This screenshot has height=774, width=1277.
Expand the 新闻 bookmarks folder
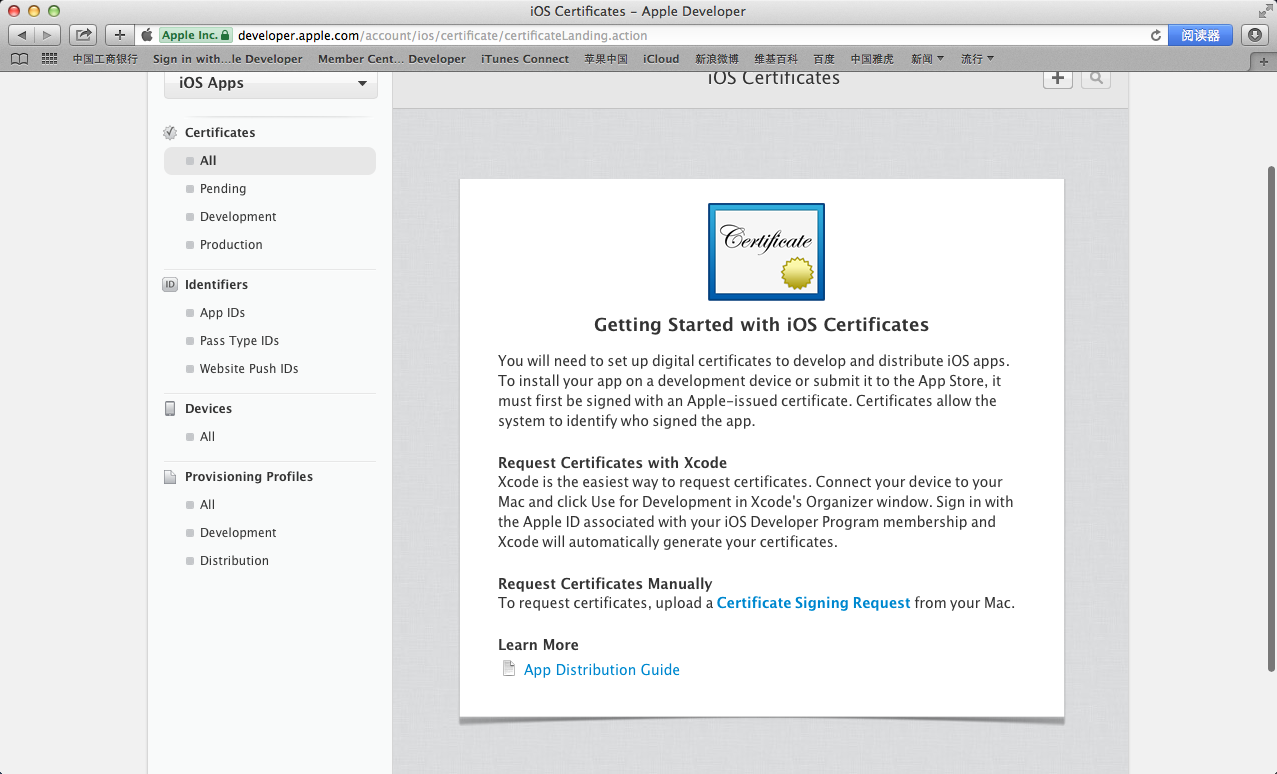[927, 59]
